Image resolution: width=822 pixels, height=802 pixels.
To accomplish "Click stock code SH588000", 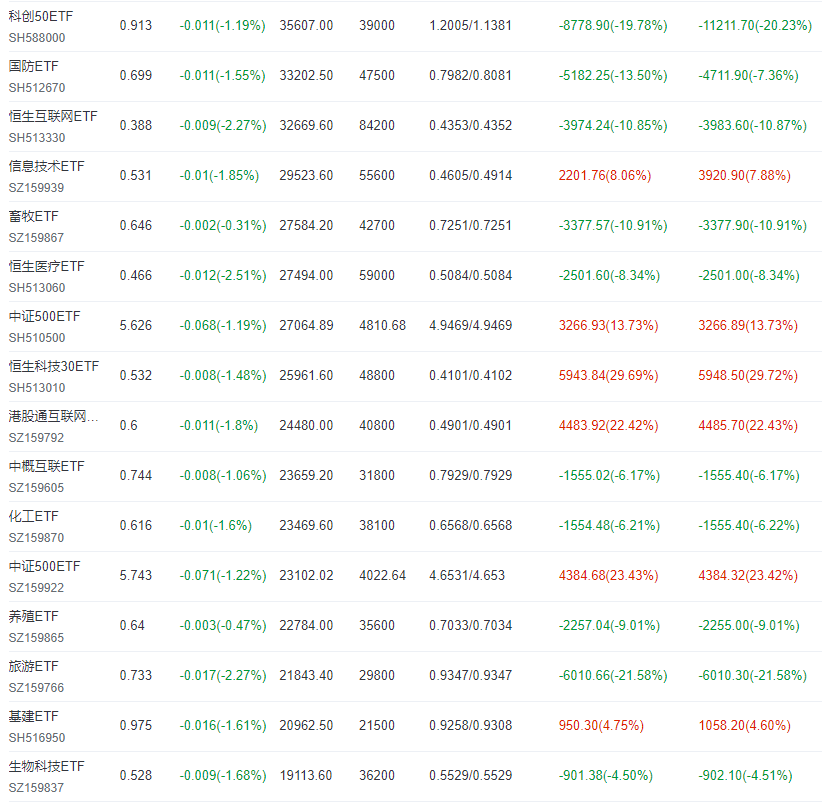I will click(x=37, y=38).
